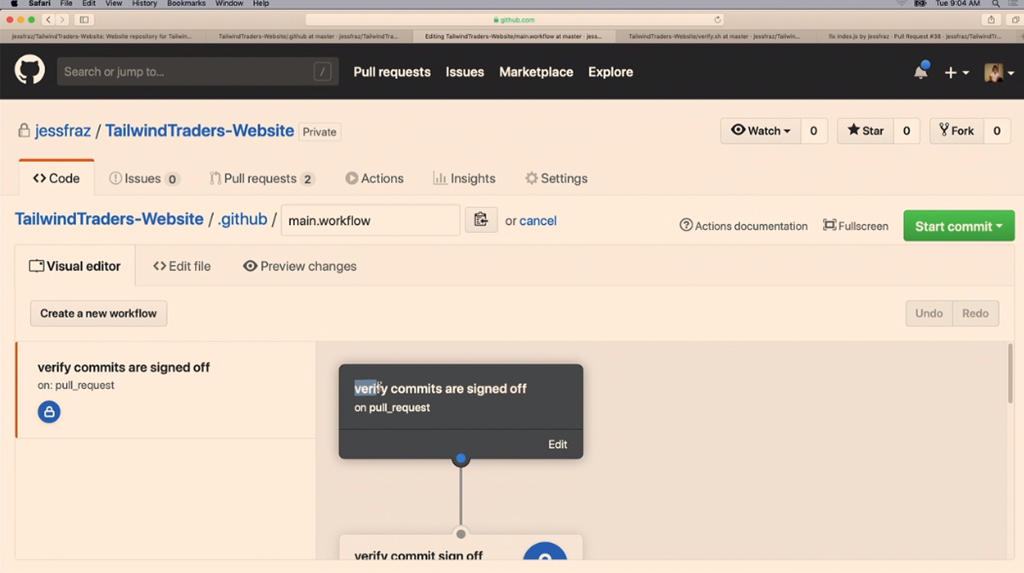
Task: Open the Start commit dropdown
Action: [x=959, y=226]
